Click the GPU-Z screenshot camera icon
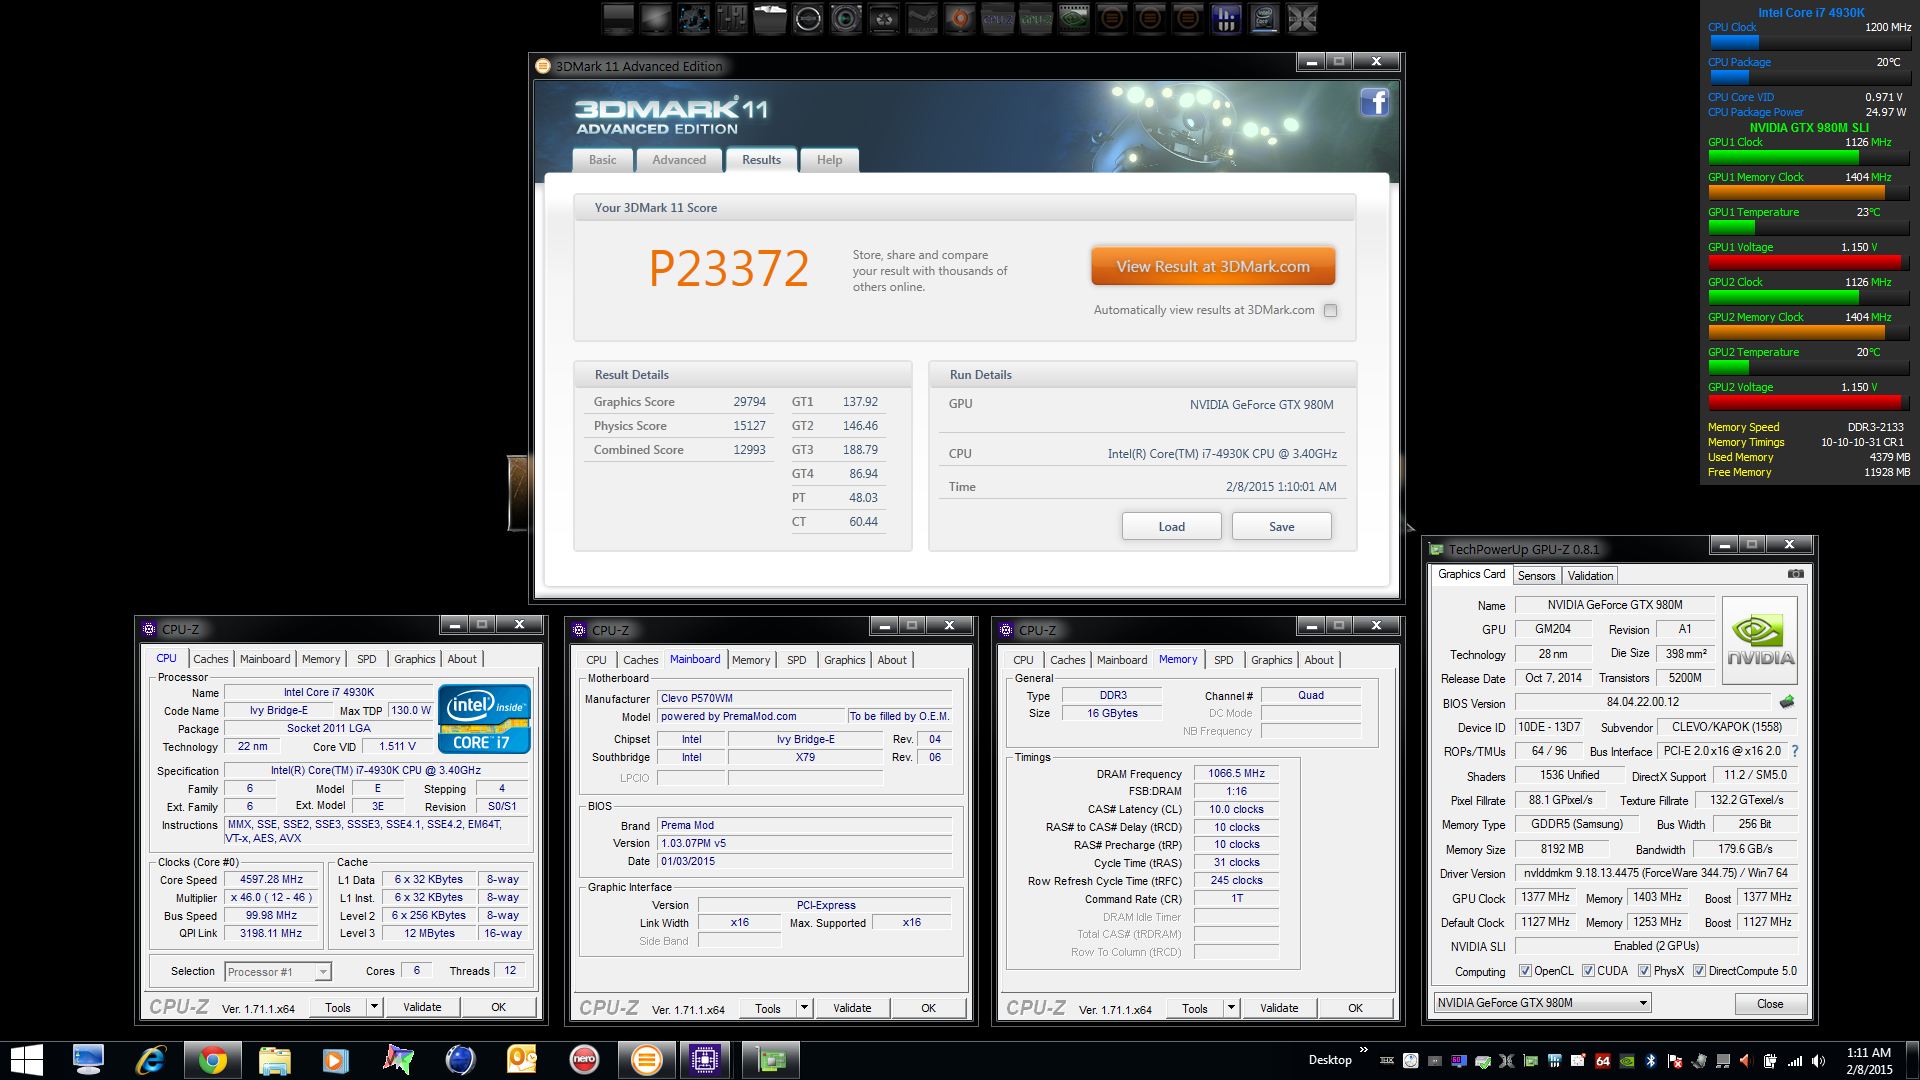This screenshot has width=1920, height=1080. coord(1796,574)
